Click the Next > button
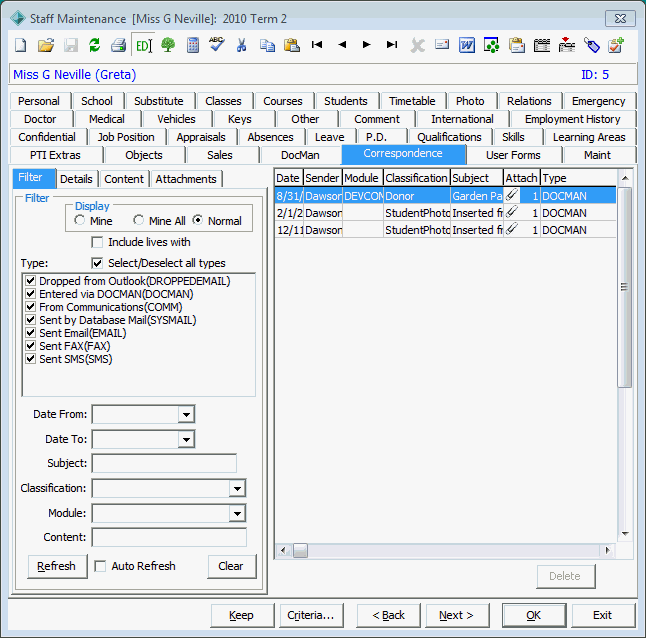Screen dimensions: 646x638 (456, 615)
